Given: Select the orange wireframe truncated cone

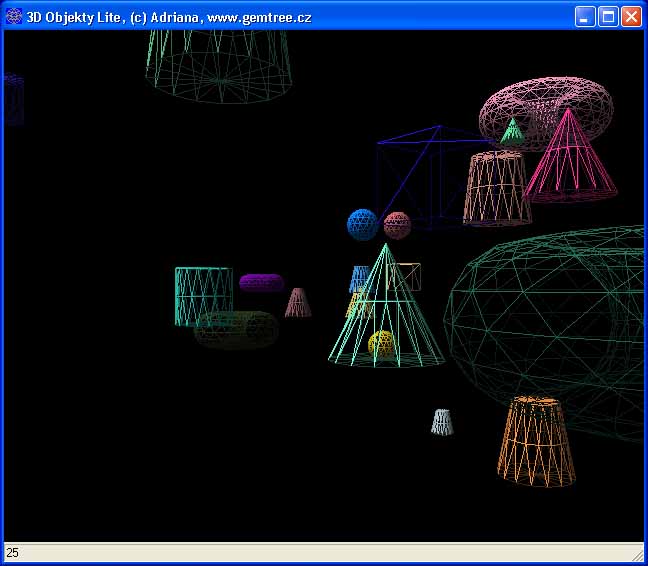Looking at the screenshot, I should point(537,440).
